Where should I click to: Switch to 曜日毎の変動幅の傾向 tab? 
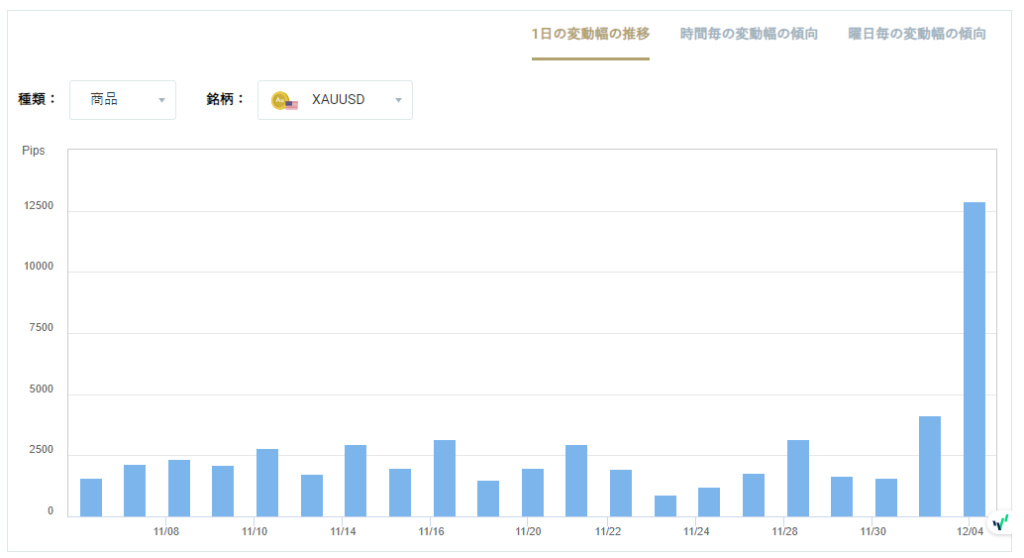tap(917, 34)
